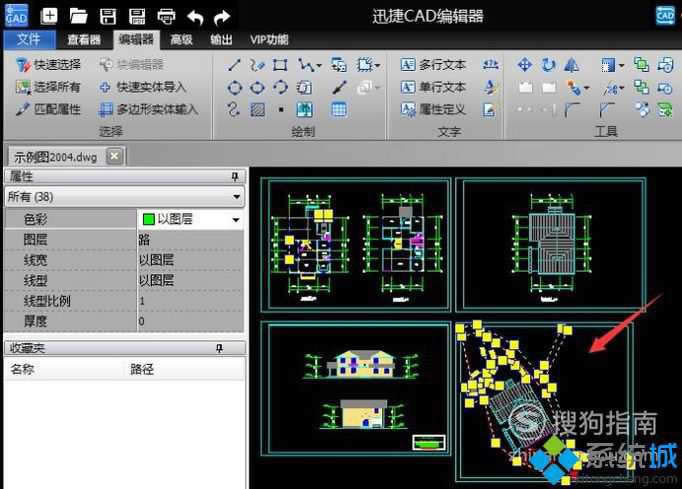Click the insert image icon in 绘制 group
This screenshot has width=682, height=489.
(304, 110)
